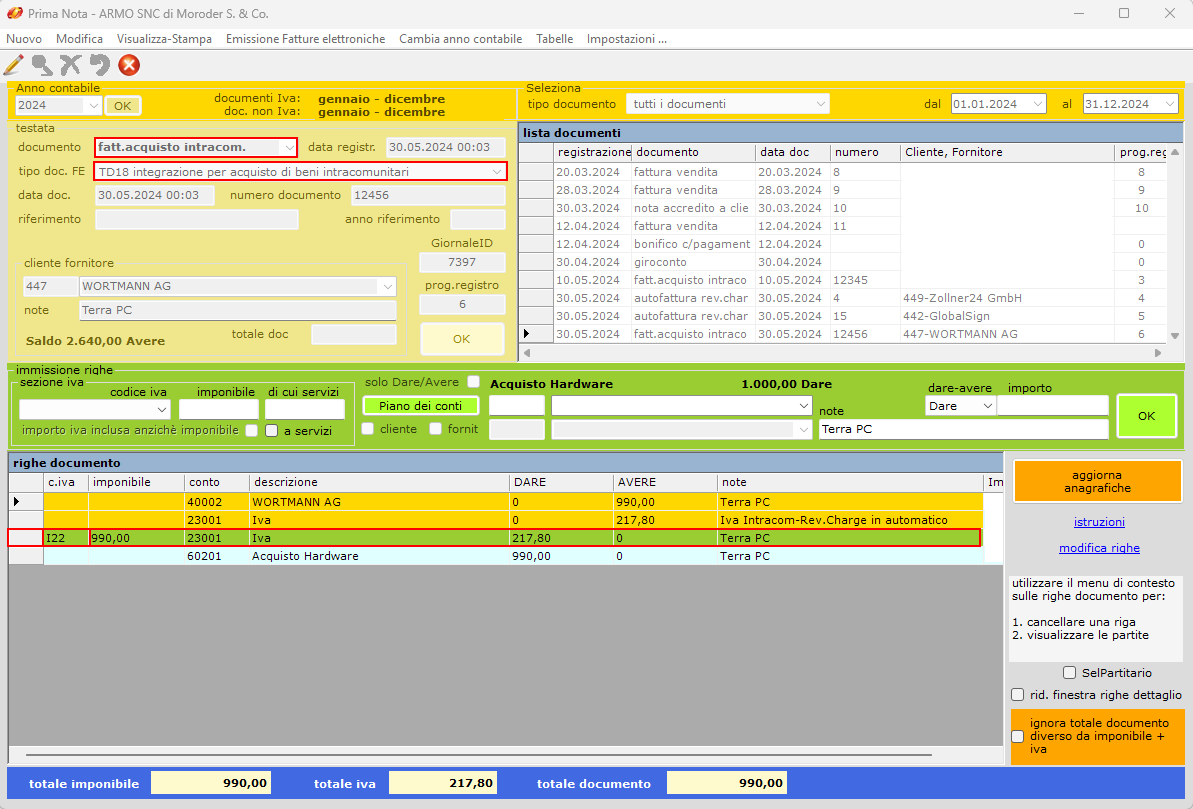Image resolution: width=1193 pixels, height=809 pixels.
Task: Click the row pointer arrow beside WORTMANN AG row
Action: [x=16, y=501]
